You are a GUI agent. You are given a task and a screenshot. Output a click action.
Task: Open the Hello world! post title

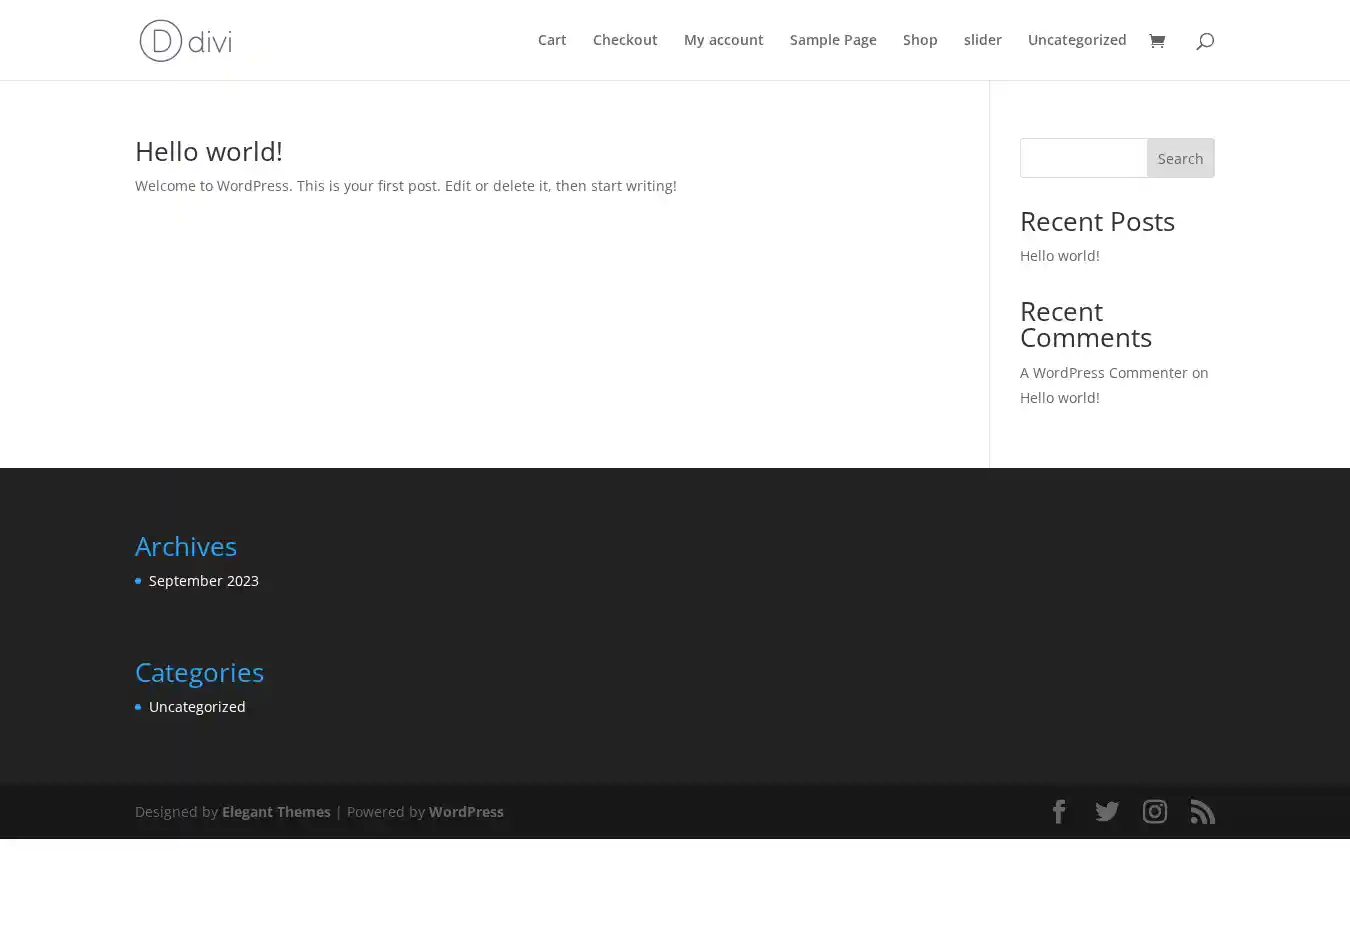click(209, 151)
